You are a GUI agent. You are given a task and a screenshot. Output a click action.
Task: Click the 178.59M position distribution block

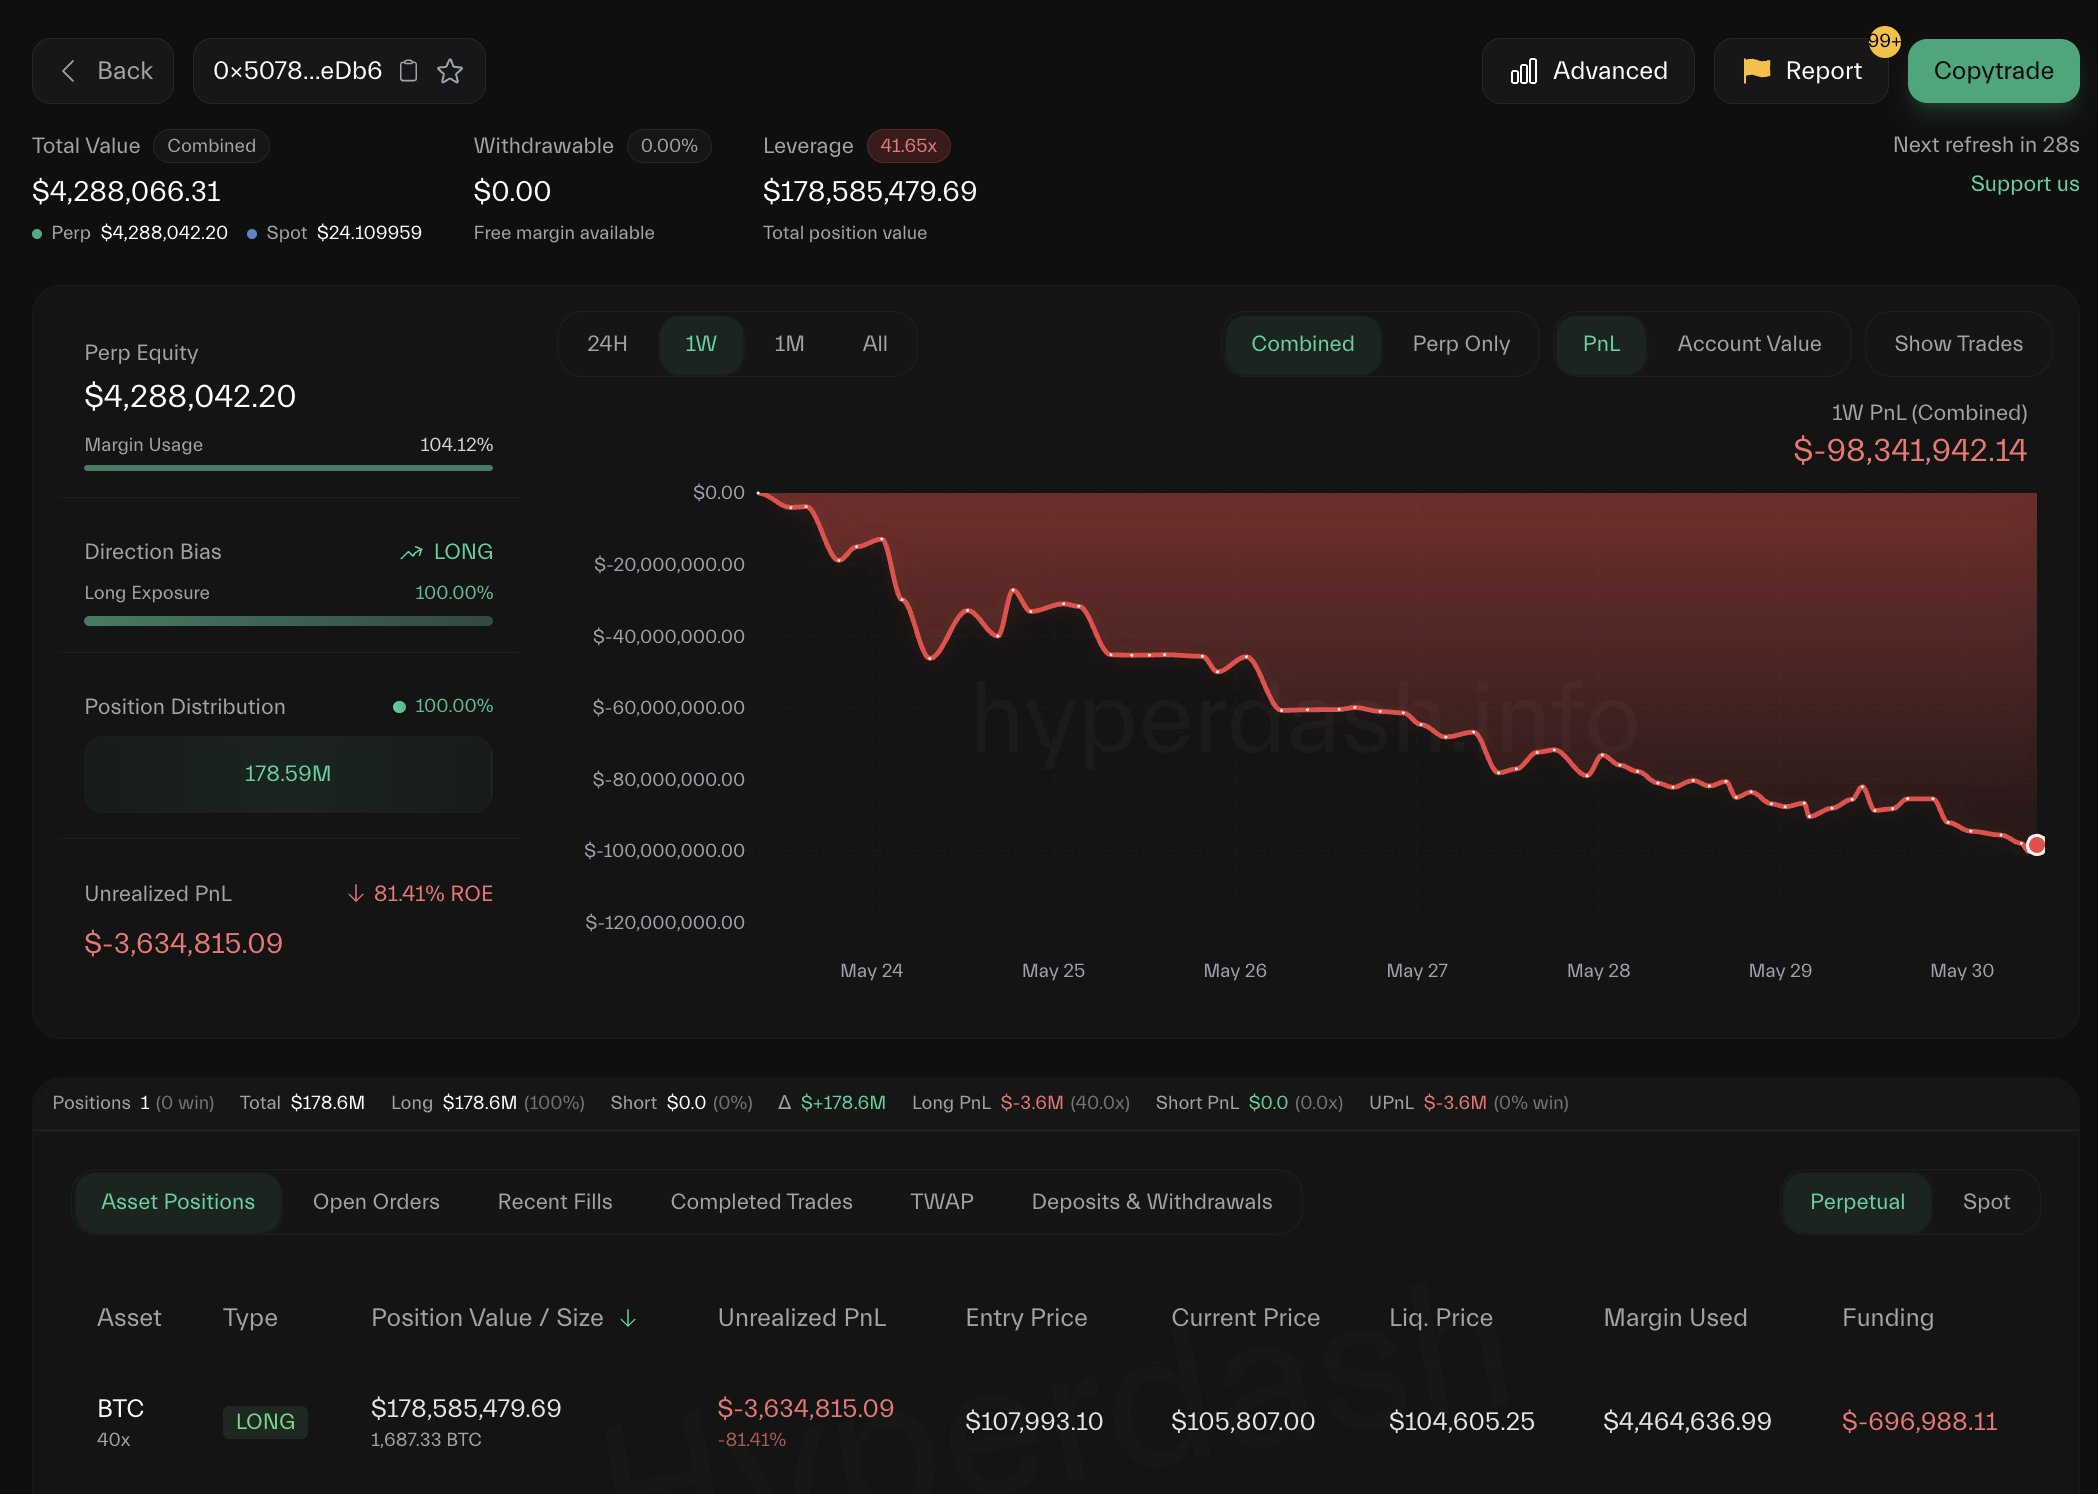click(x=288, y=774)
